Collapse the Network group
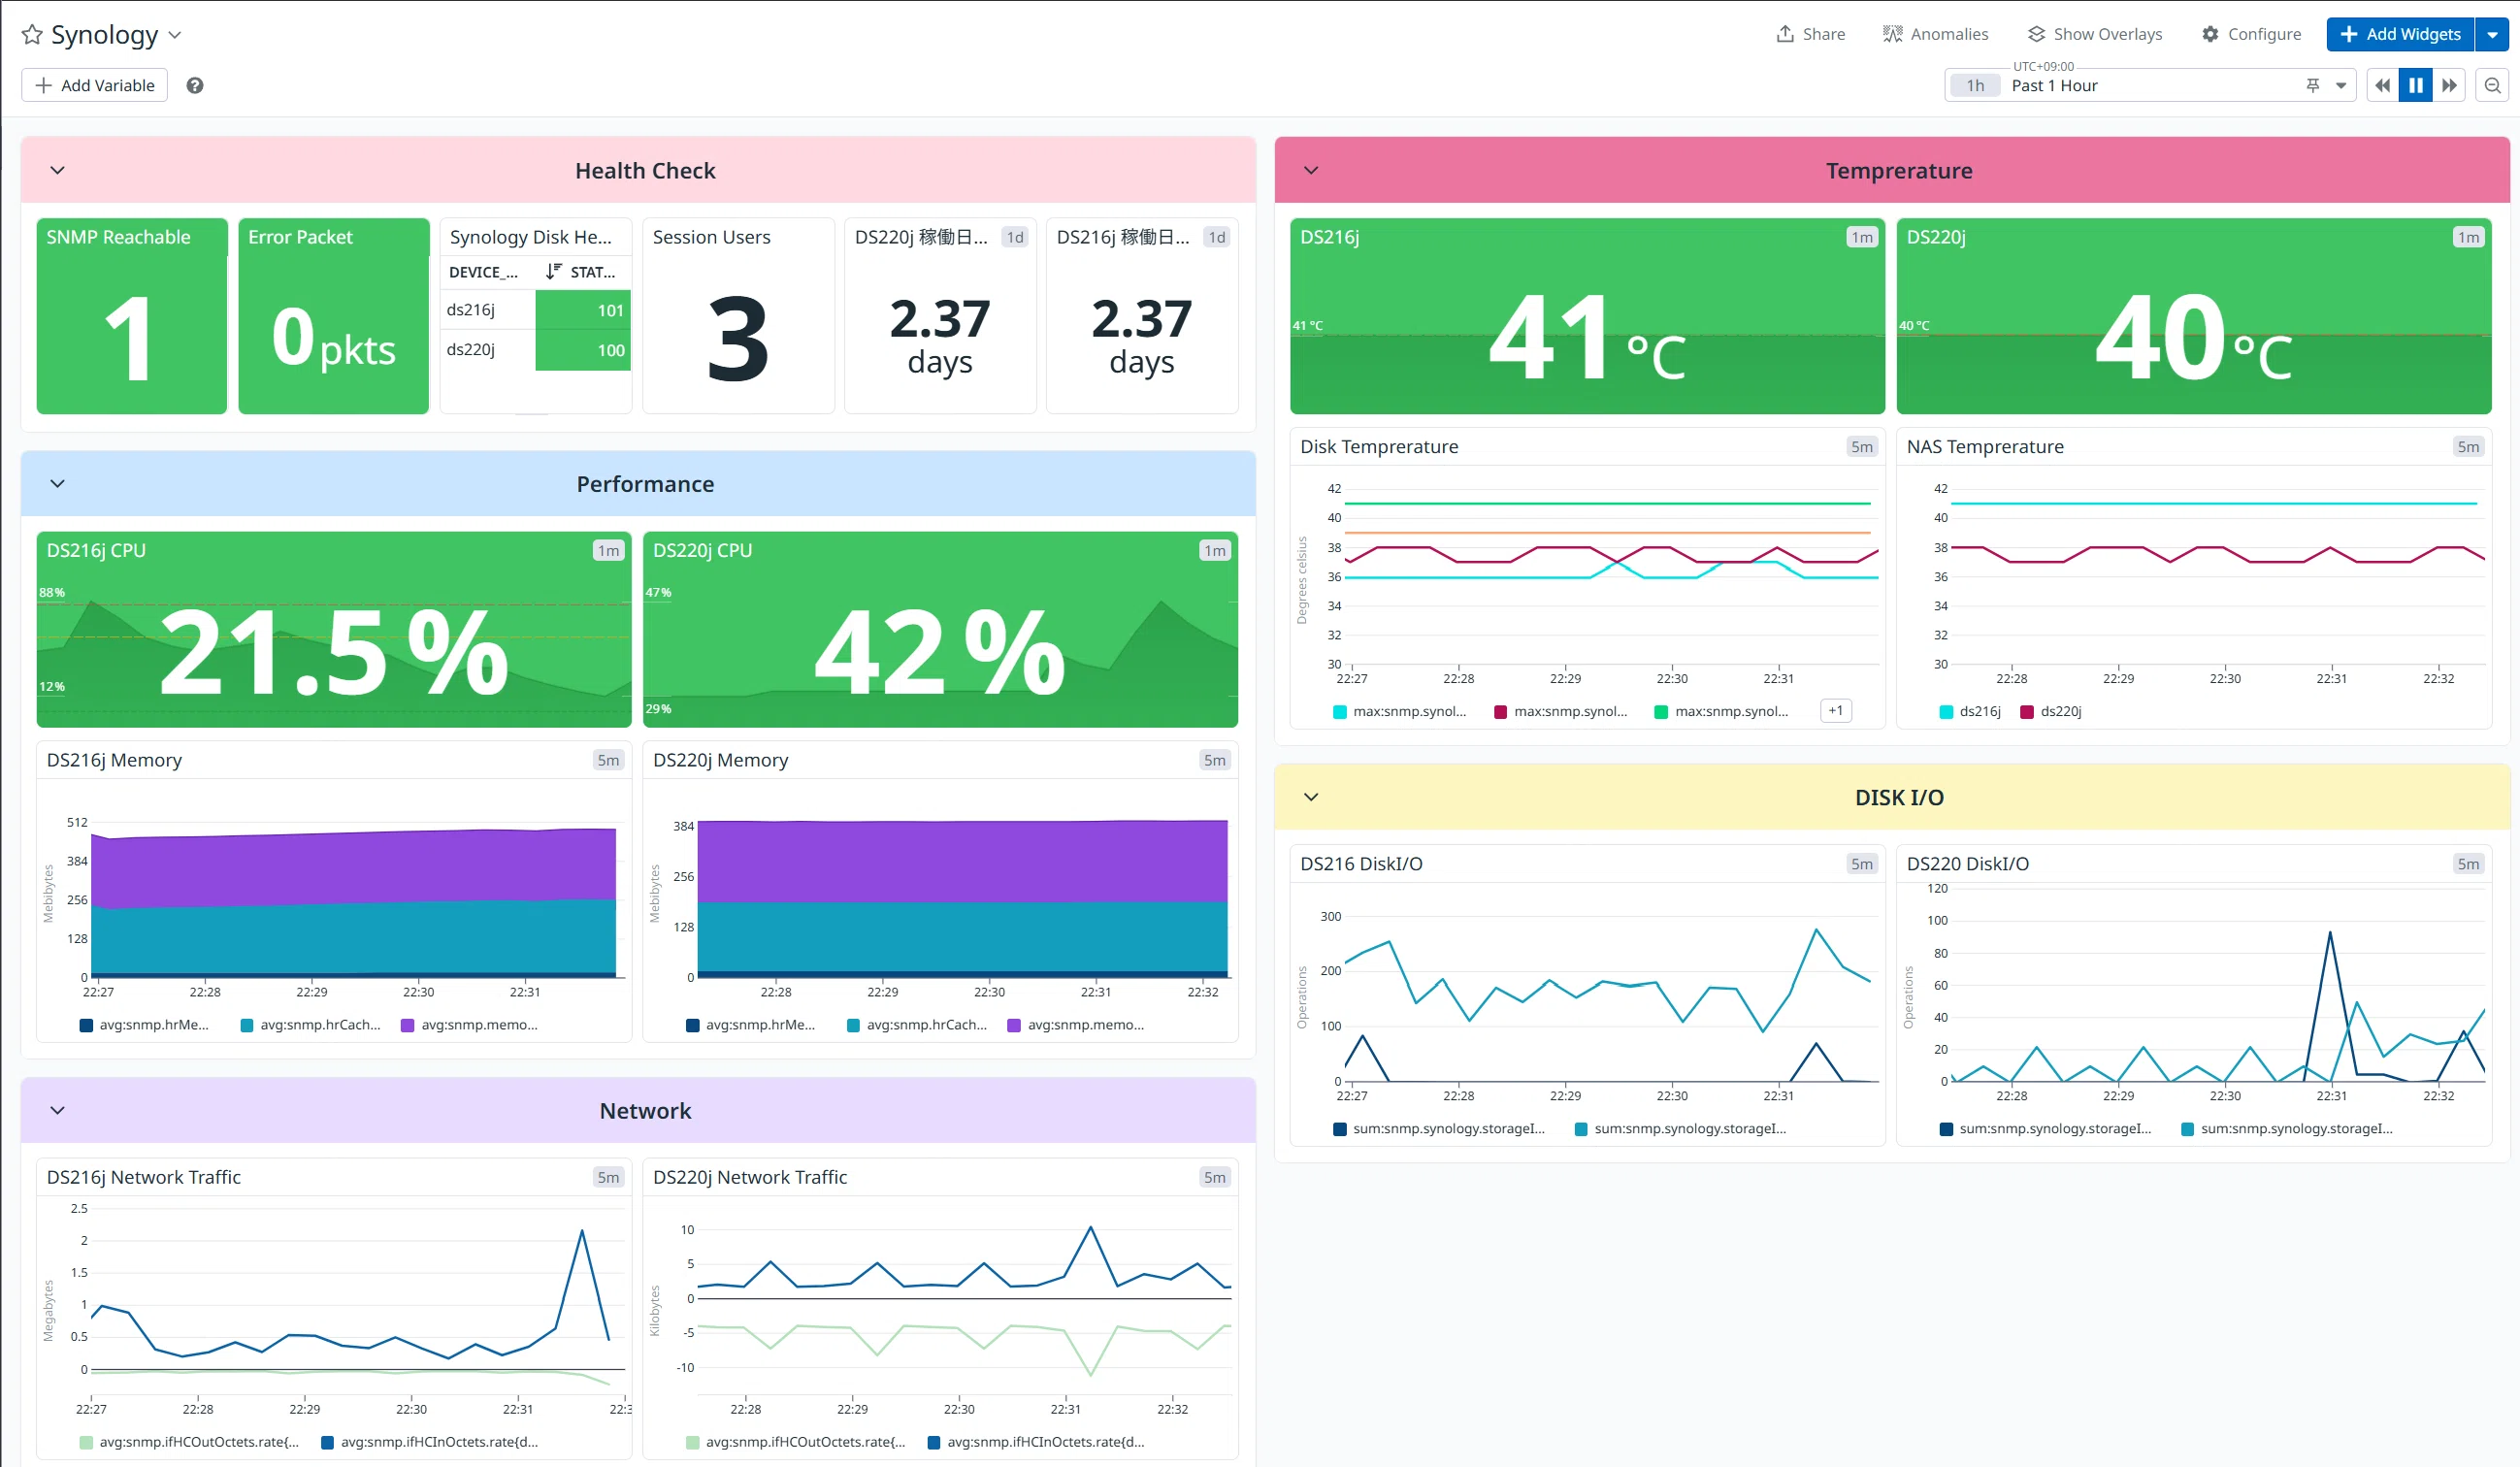This screenshot has height=1467, width=2520. (x=57, y=1110)
